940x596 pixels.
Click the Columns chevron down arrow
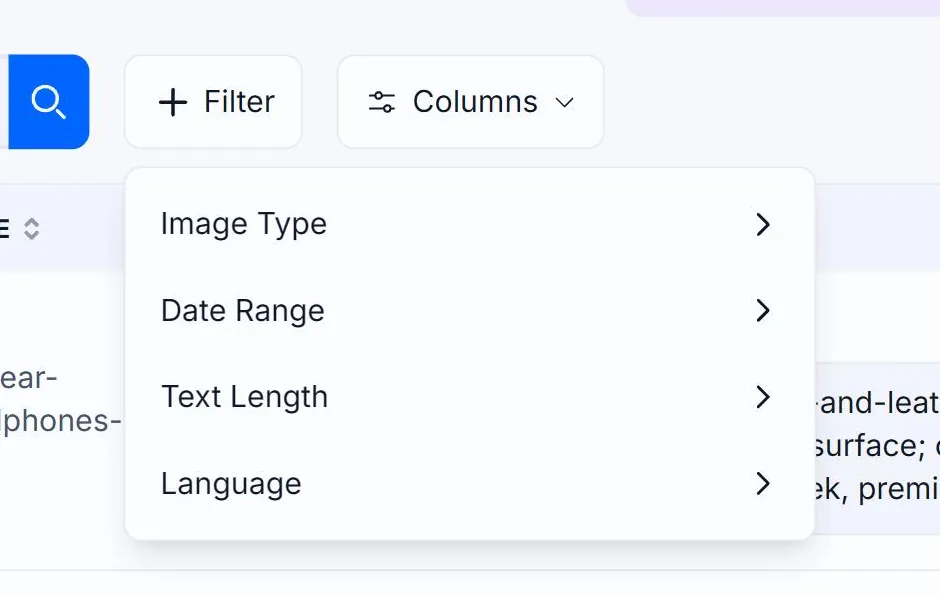565,103
